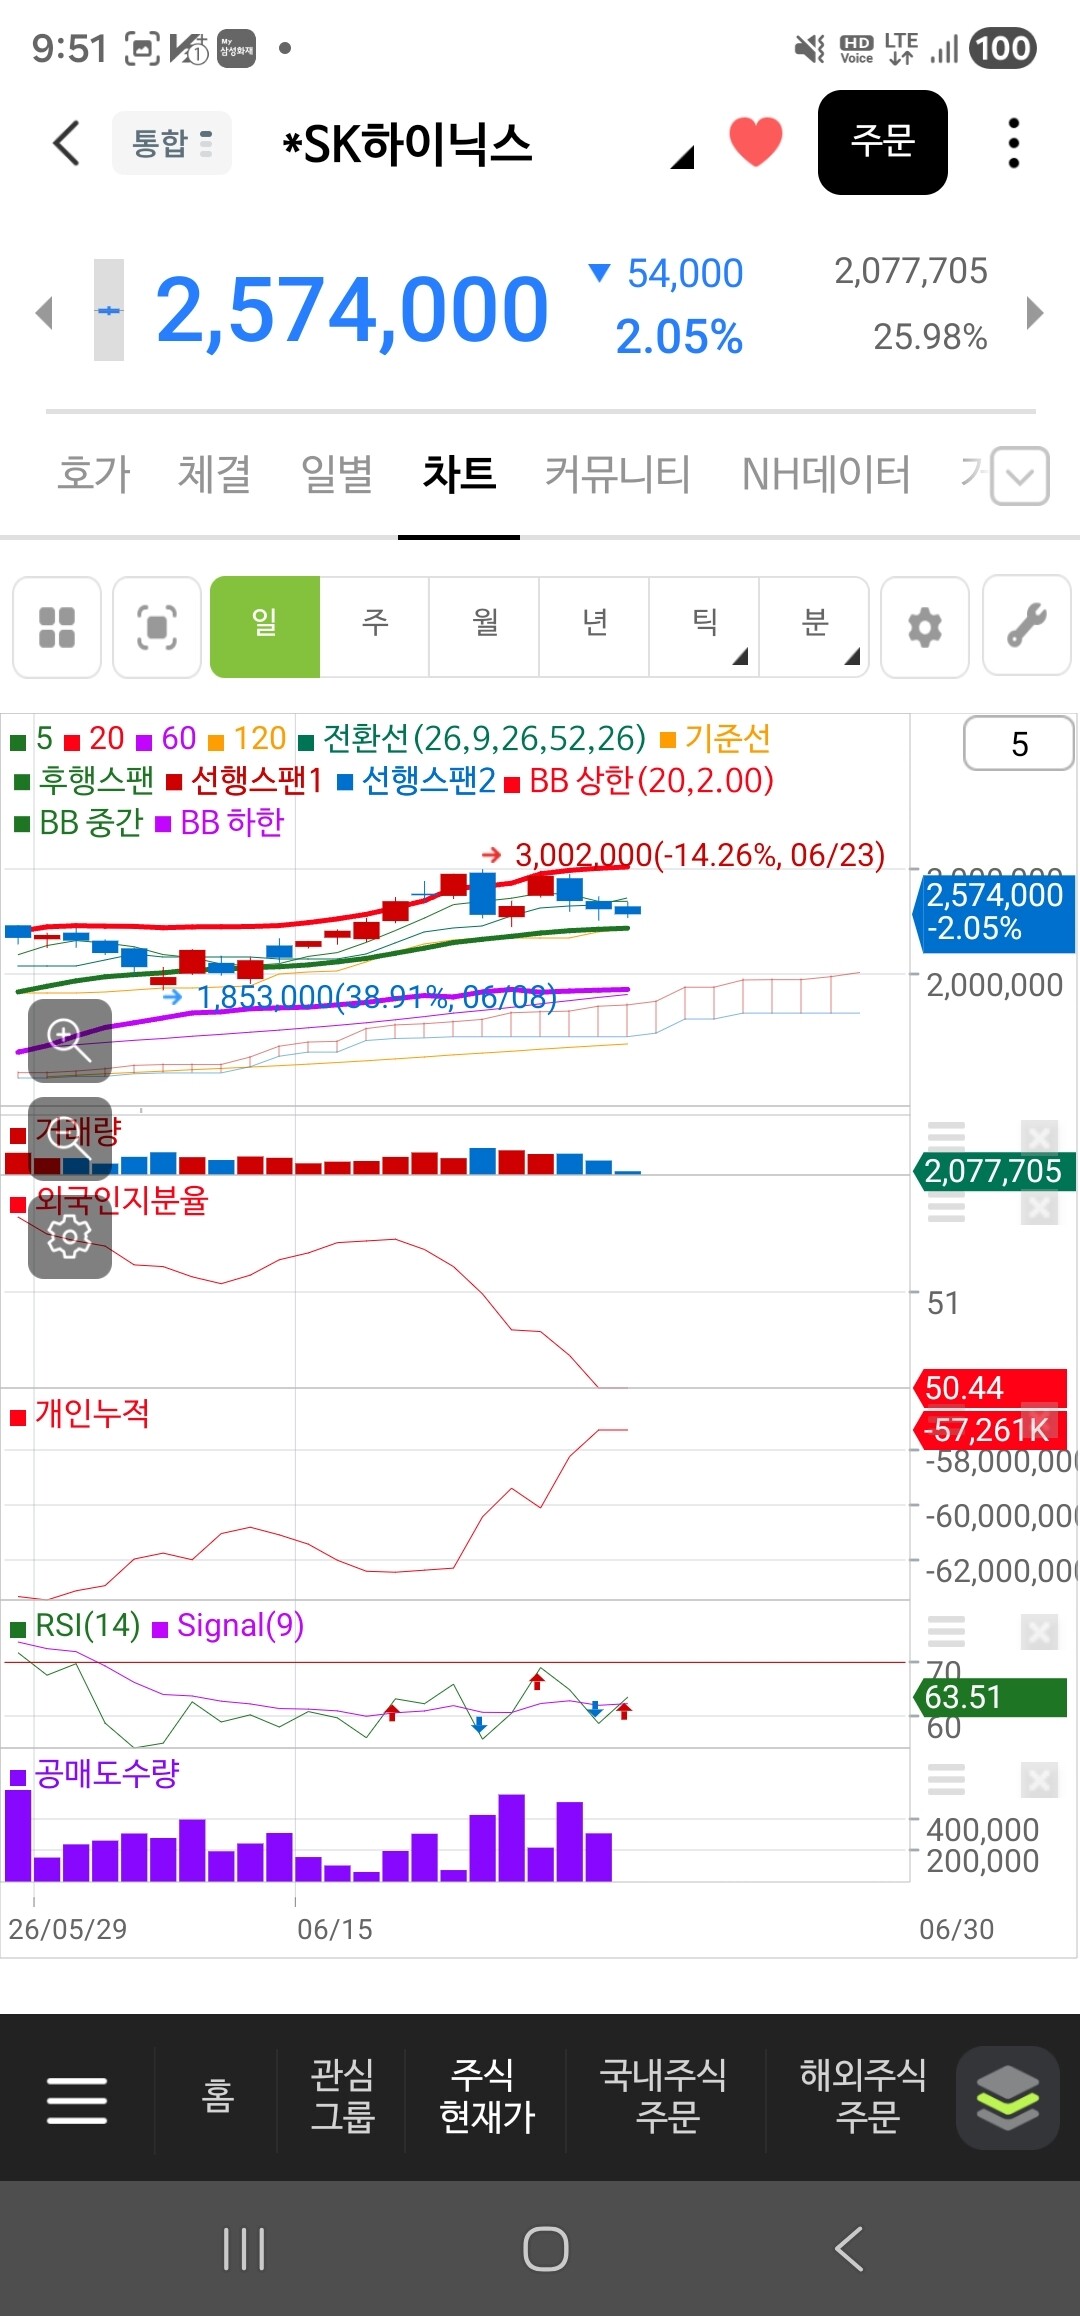Tap the black 주문 order button
This screenshot has height=2316, width=1080.
(x=883, y=142)
